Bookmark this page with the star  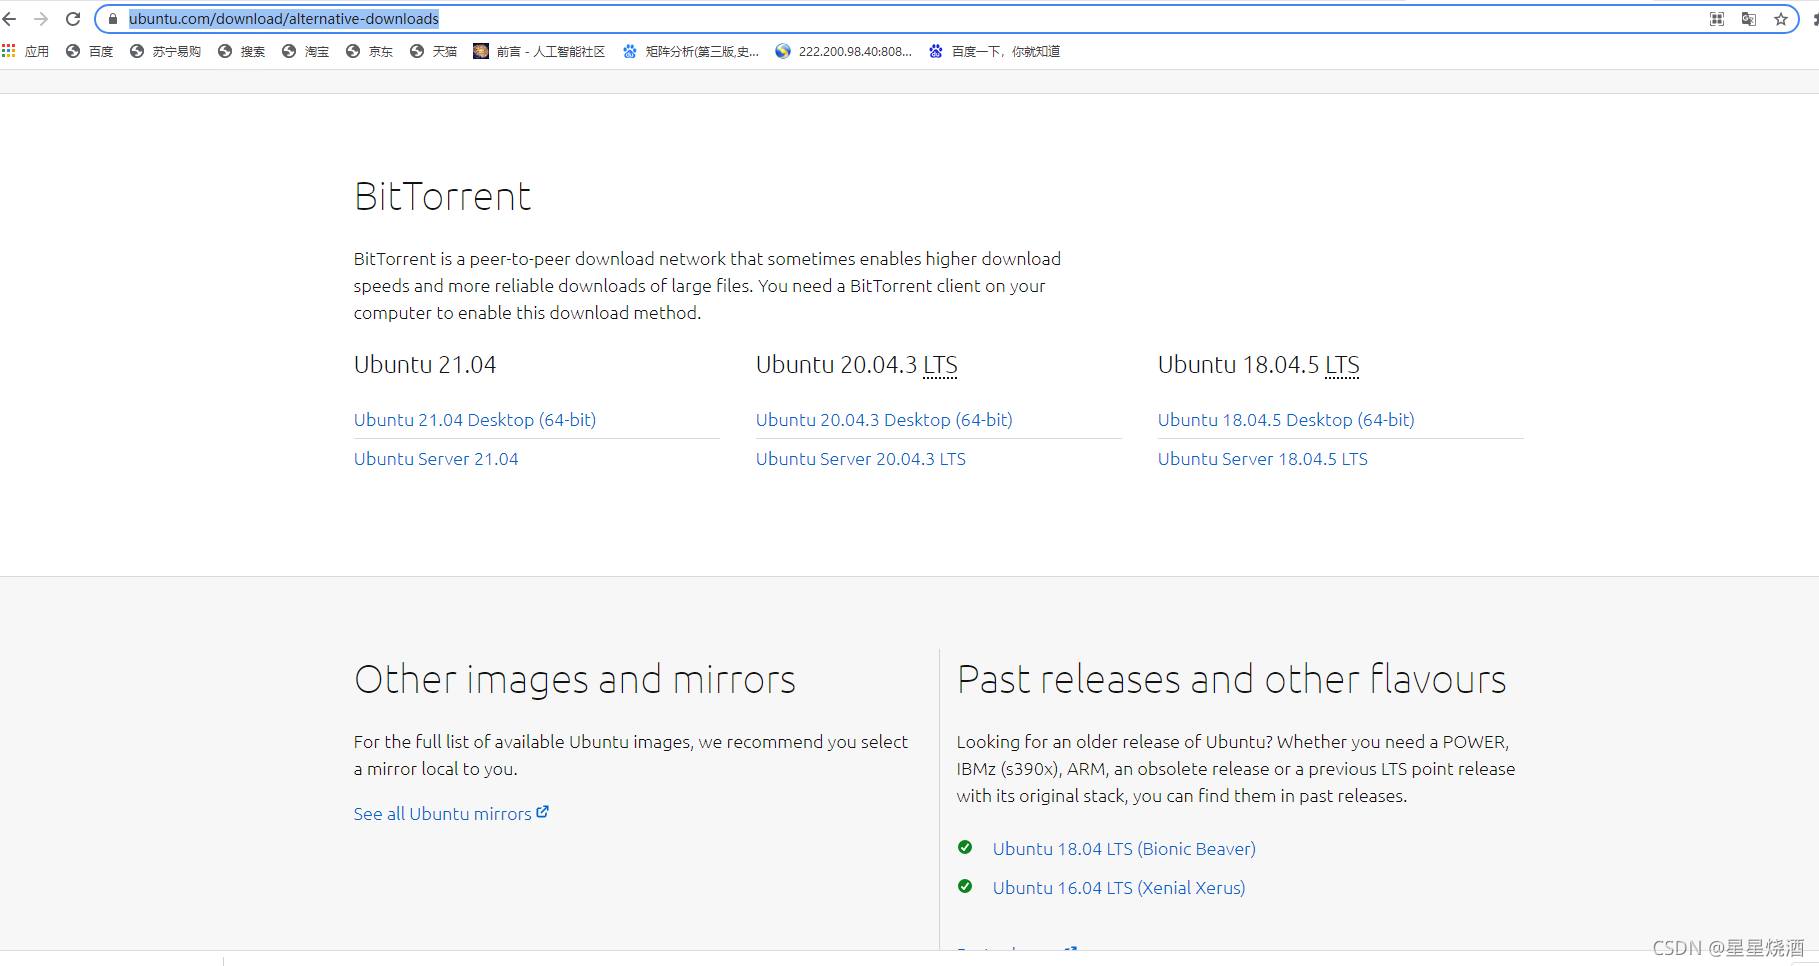pyautogui.click(x=1781, y=19)
